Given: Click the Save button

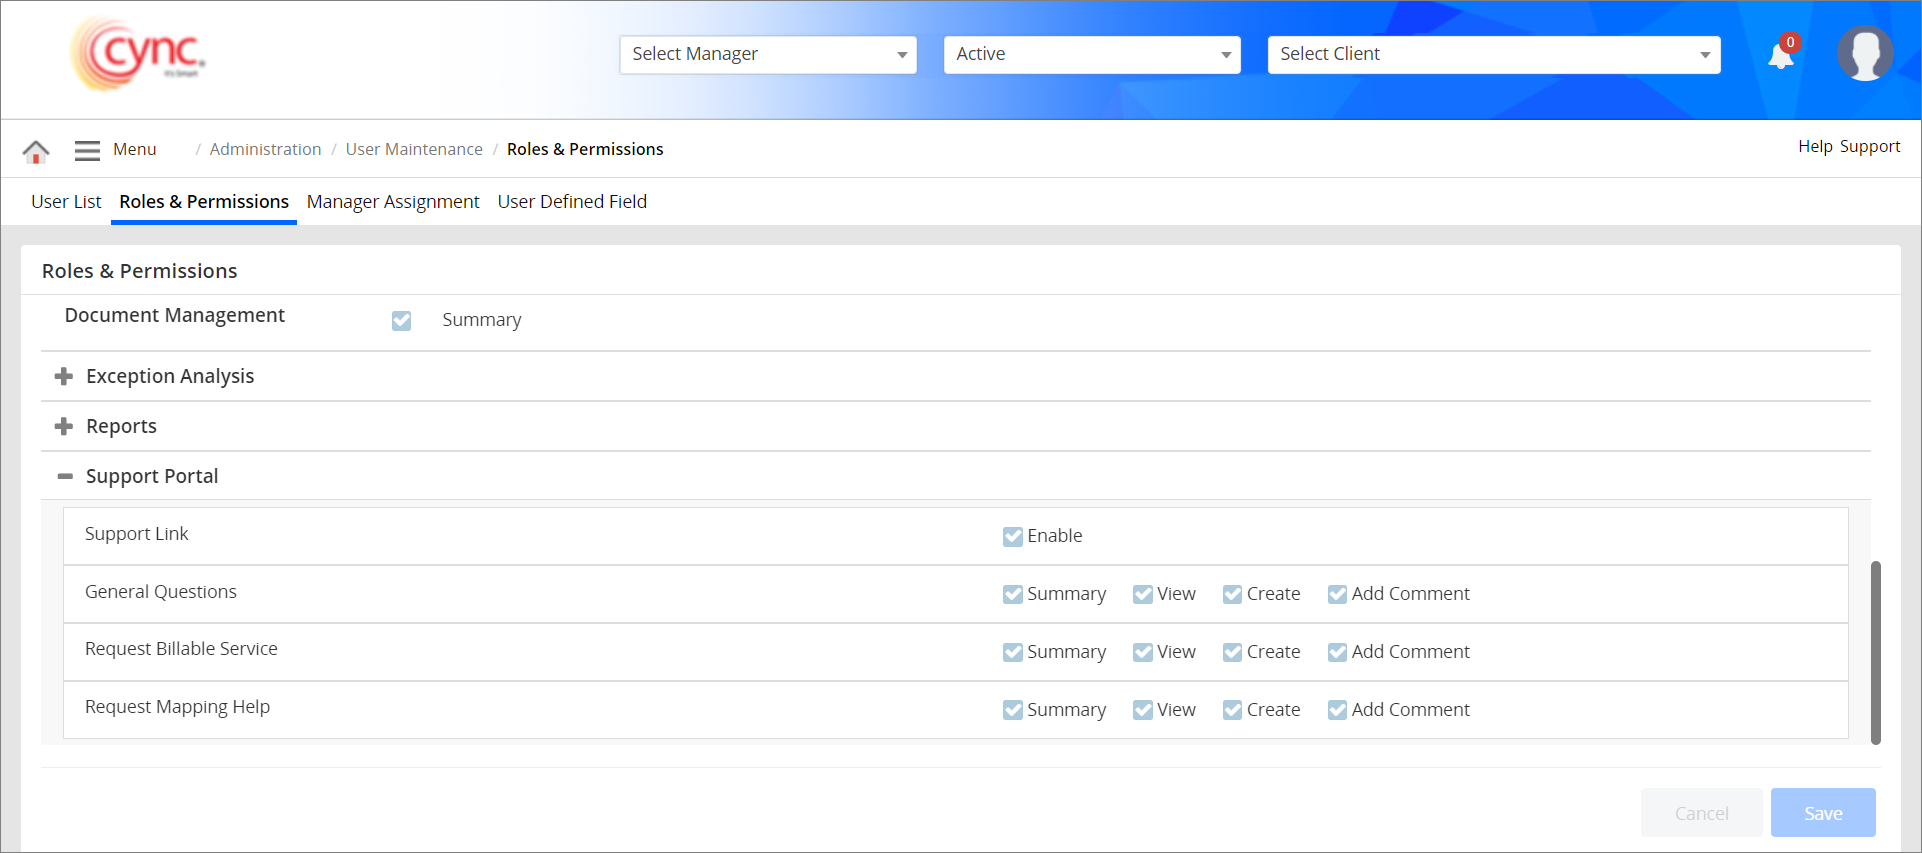Looking at the screenshot, I should [x=1822, y=813].
